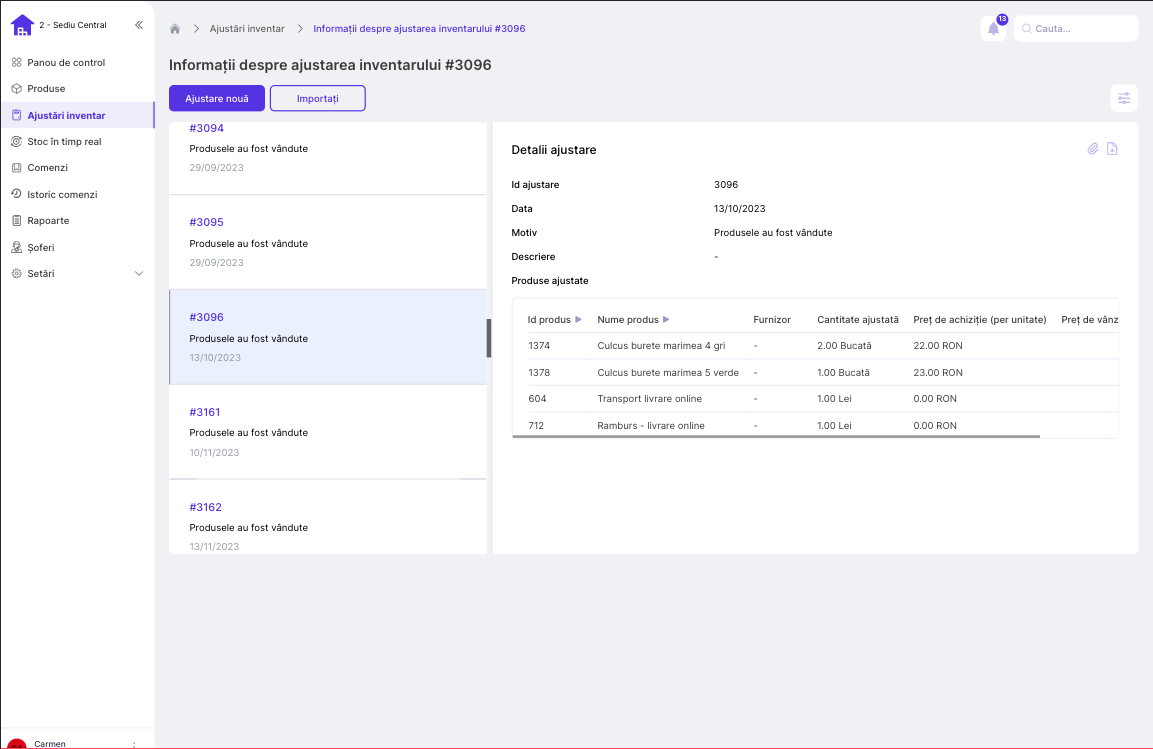Click the Sediu Central house logo
This screenshot has height=749, width=1153.
(x=22, y=25)
